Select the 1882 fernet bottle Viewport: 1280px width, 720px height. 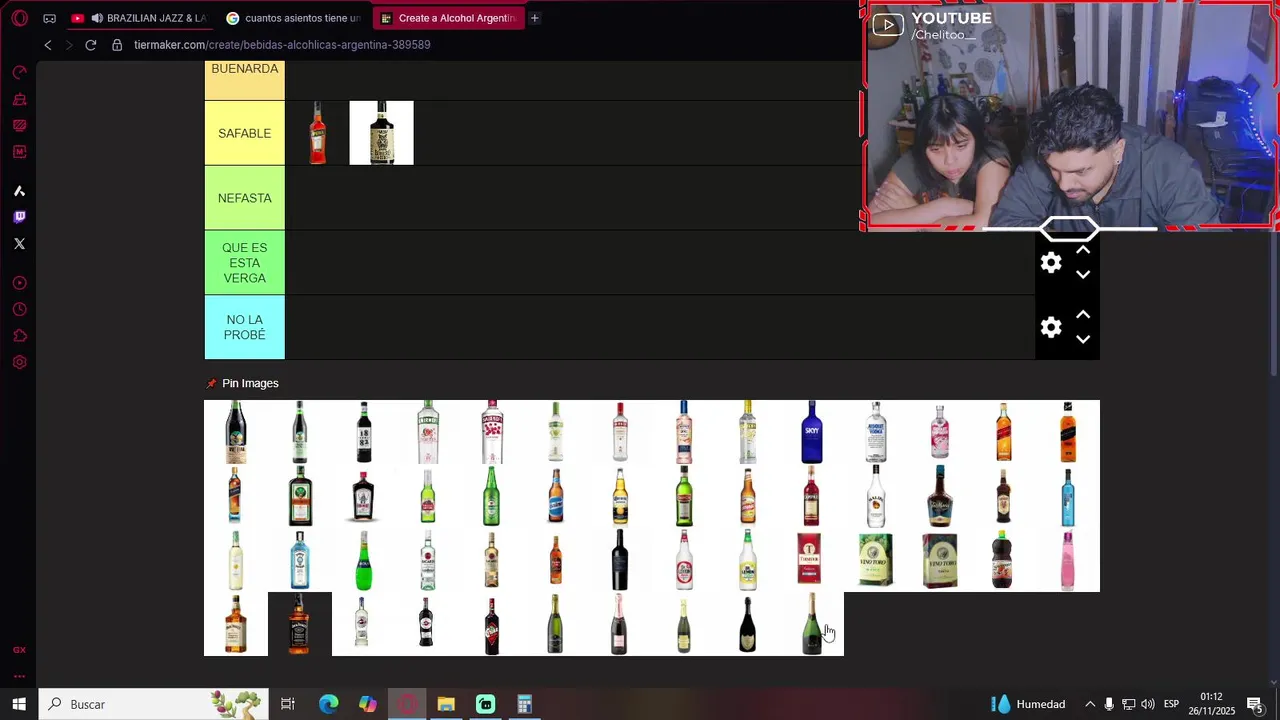click(364, 432)
